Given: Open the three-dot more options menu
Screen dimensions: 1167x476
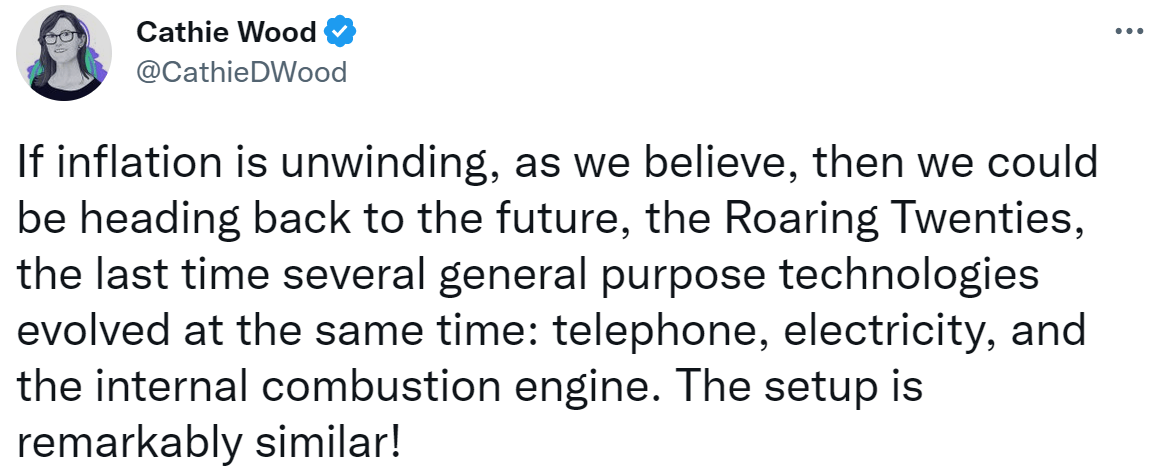Looking at the screenshot, I should tap(1129, 32).
